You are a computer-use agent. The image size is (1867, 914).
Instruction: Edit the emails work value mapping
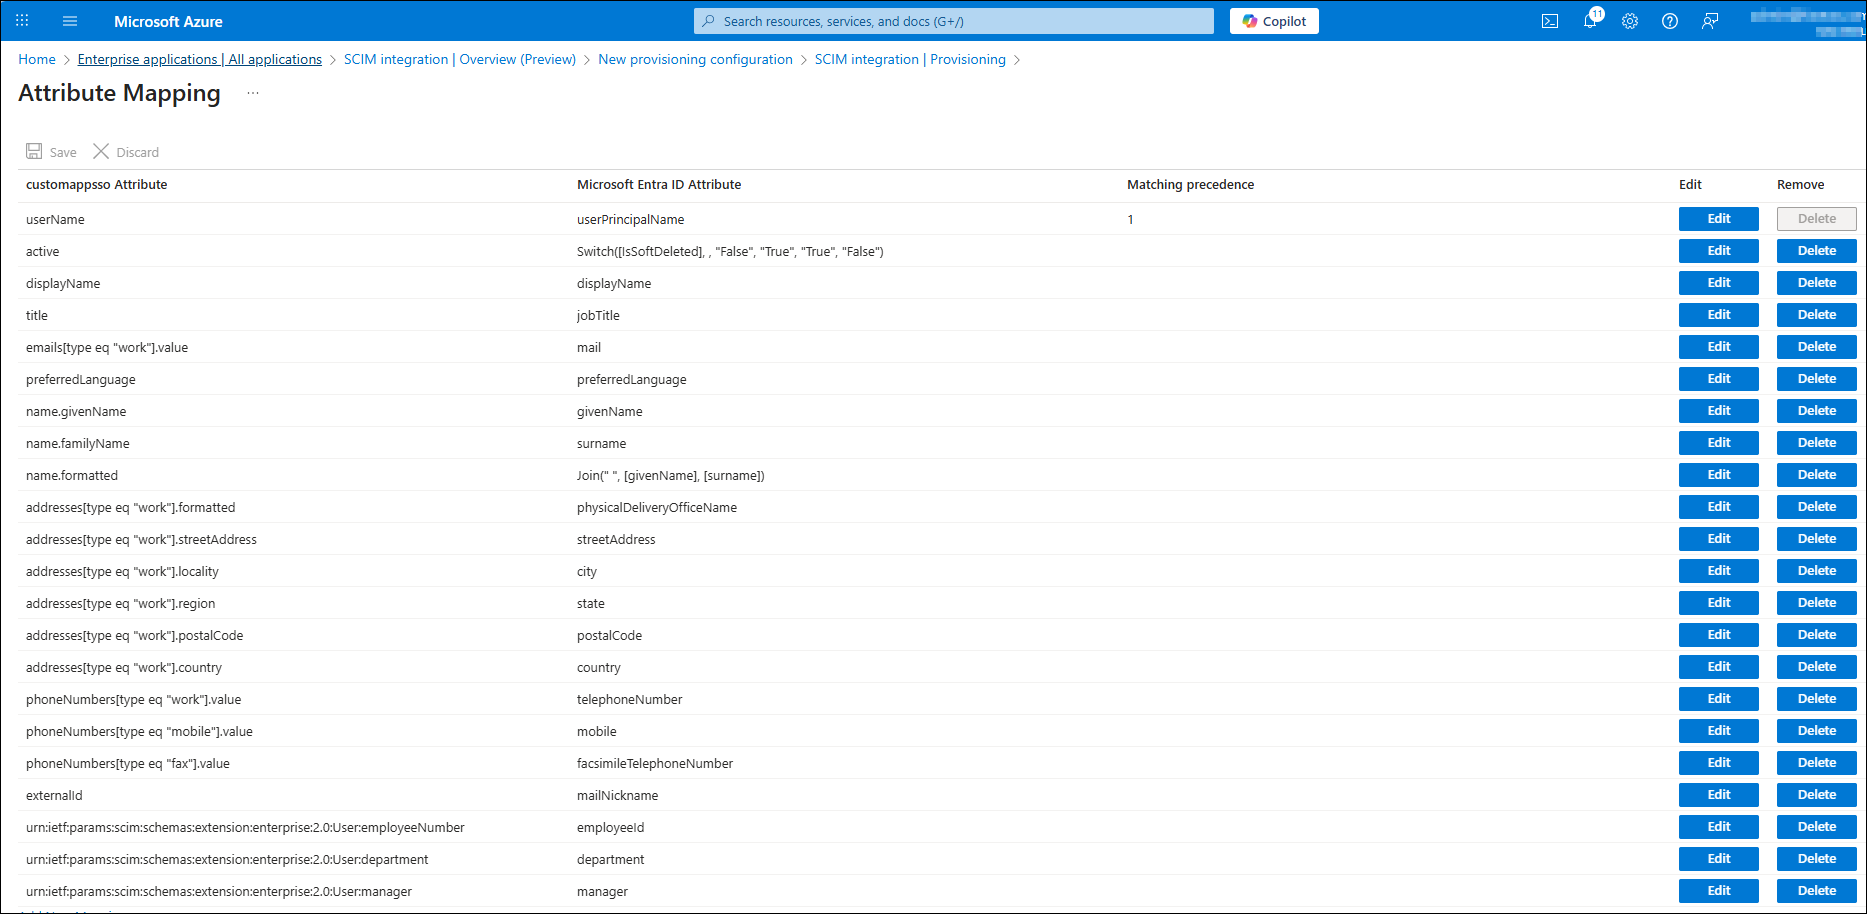(x=1718, y=347)
